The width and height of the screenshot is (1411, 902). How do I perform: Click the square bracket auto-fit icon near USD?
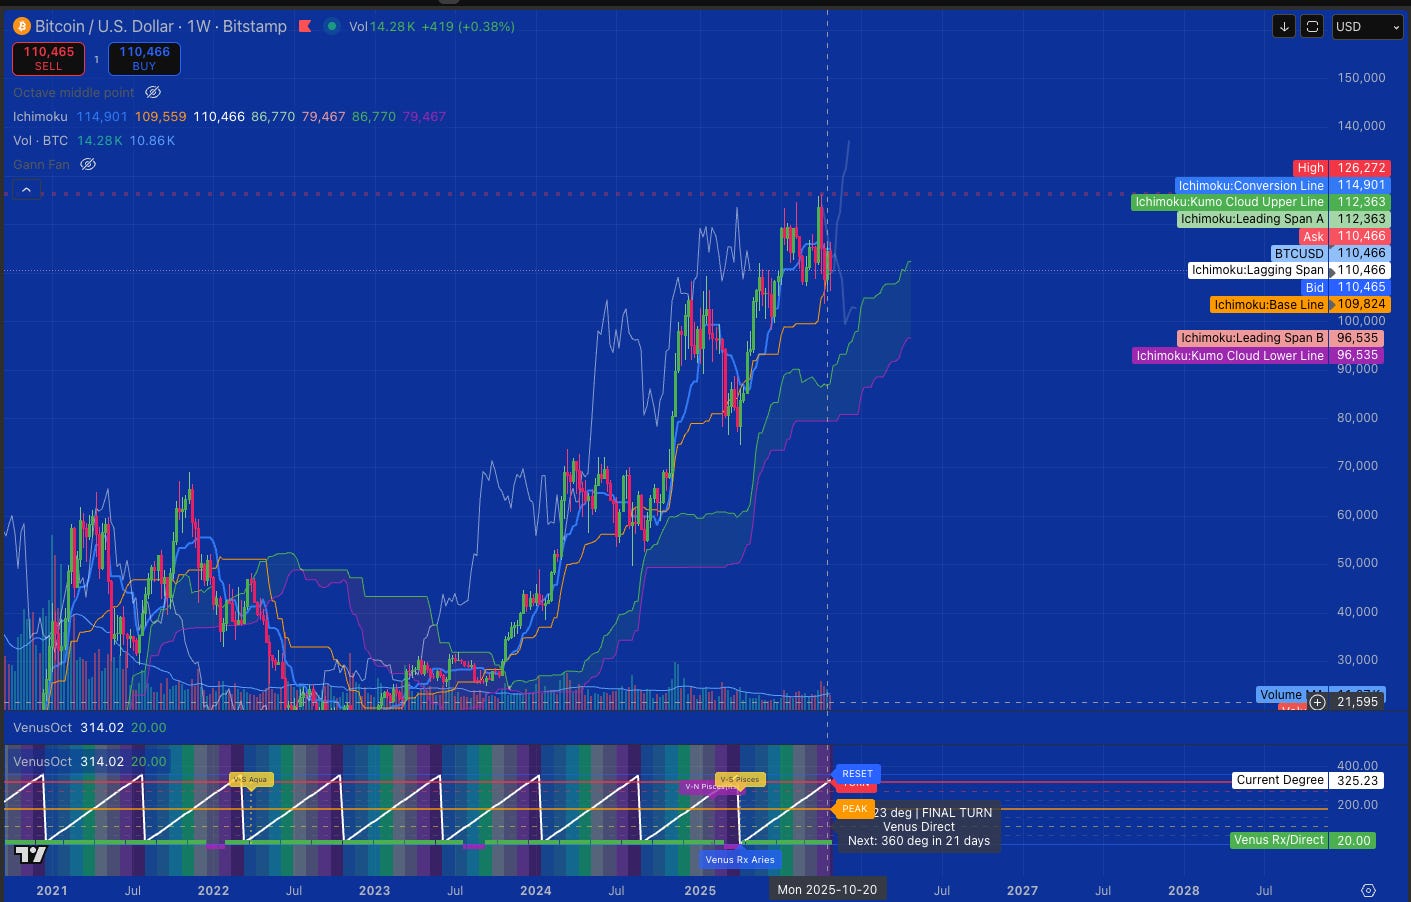point(1312,27)
